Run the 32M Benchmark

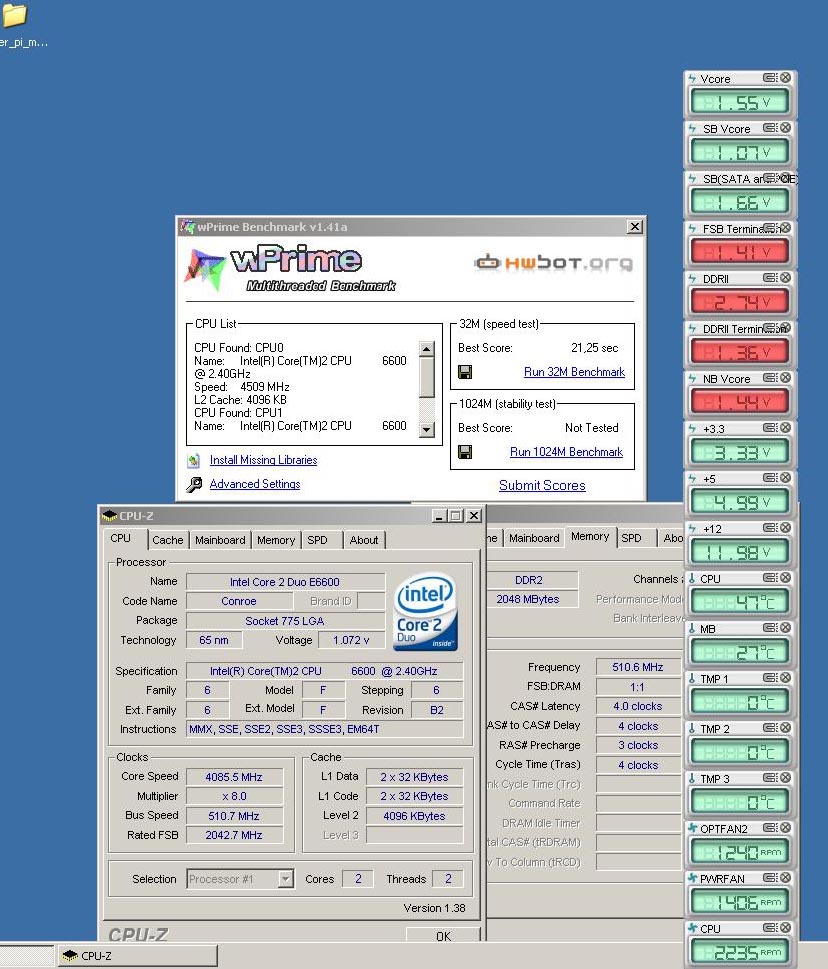pyautogui.click(x=574, y=372)
